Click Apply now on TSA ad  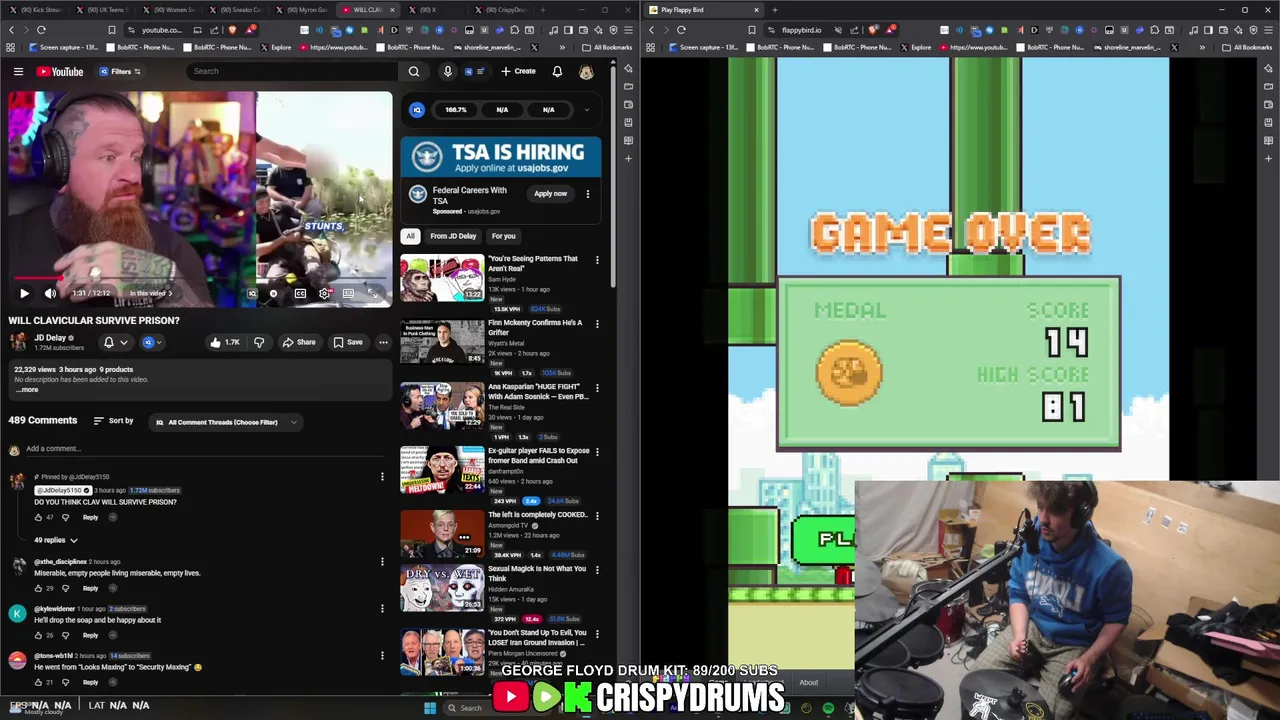point(550,194)
